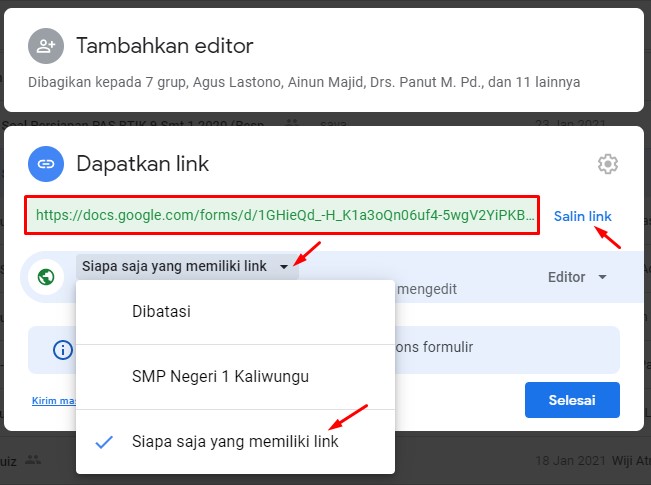Click the 18 Jan 2021 date in background list
Viewport: 651px width, 485px height.
click(x=570, y=461)
